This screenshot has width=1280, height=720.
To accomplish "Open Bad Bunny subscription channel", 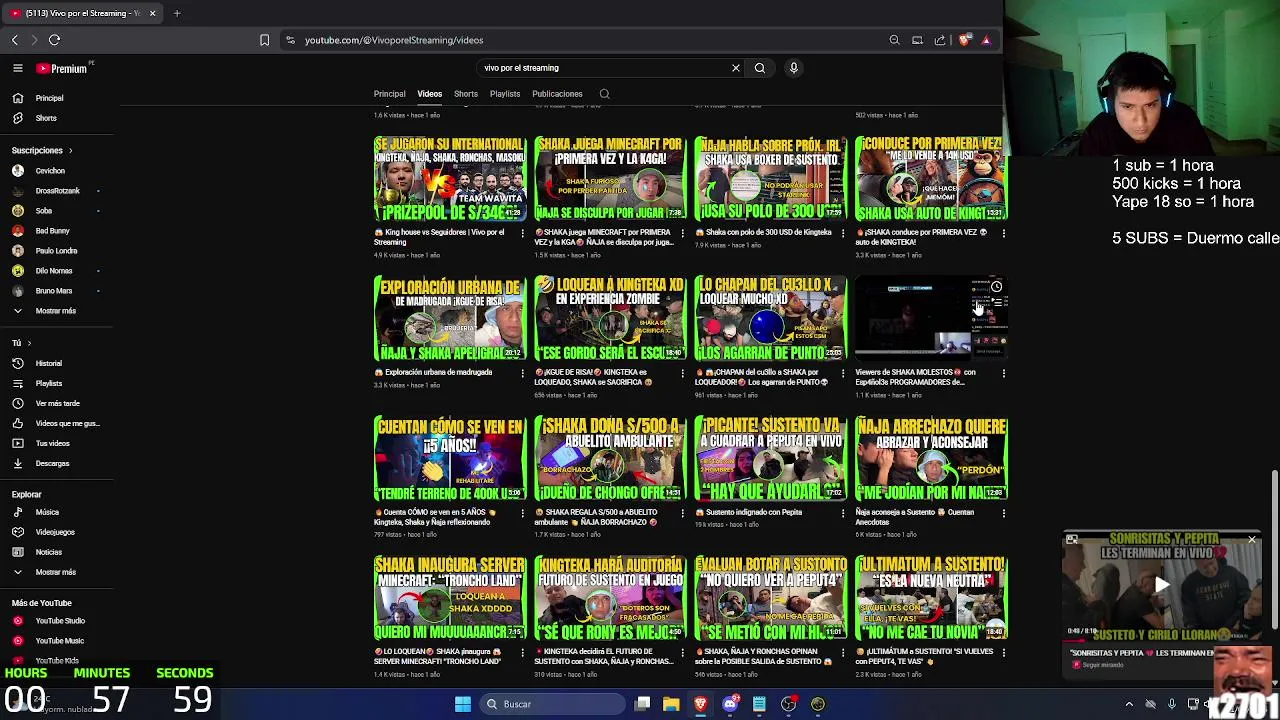I will [x=52, y=231].
